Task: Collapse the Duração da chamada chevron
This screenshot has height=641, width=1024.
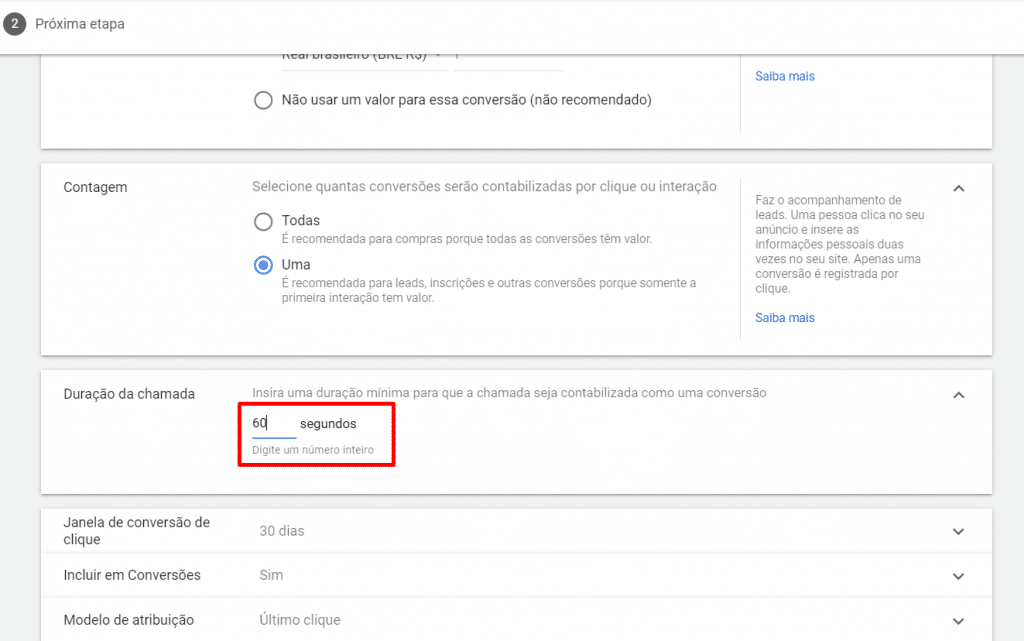Action: click(x=958, y=395)
